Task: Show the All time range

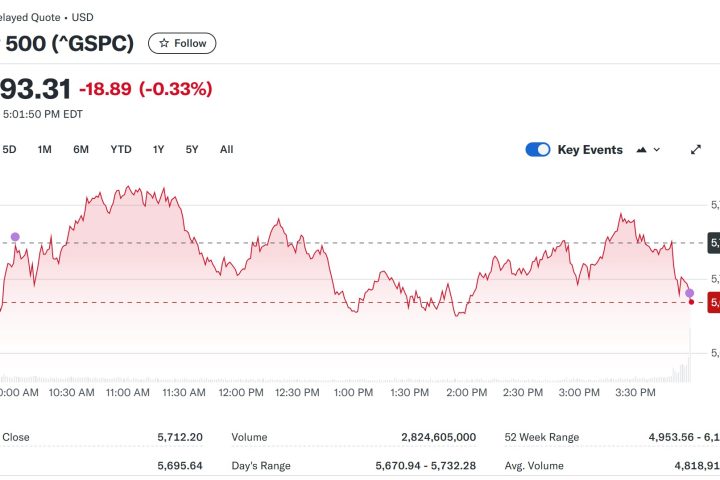Action: pos(227,149)
